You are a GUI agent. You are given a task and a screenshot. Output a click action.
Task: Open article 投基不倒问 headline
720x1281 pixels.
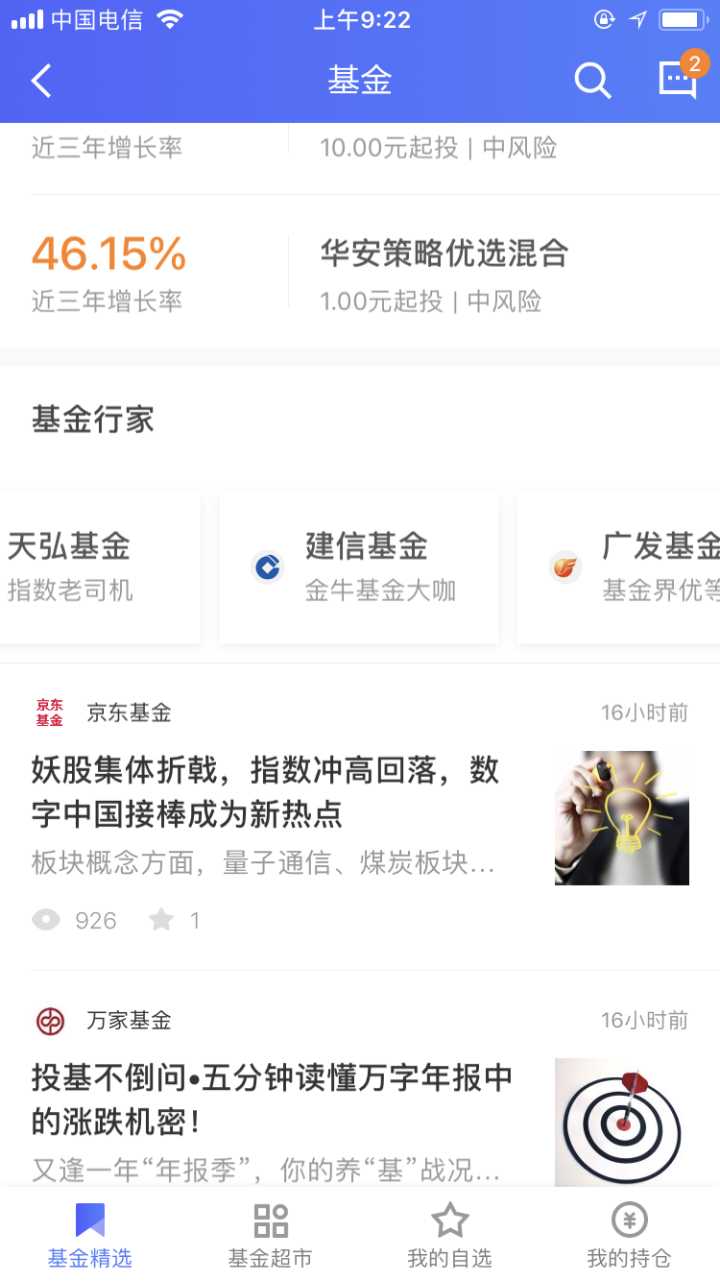point(272,1100)
